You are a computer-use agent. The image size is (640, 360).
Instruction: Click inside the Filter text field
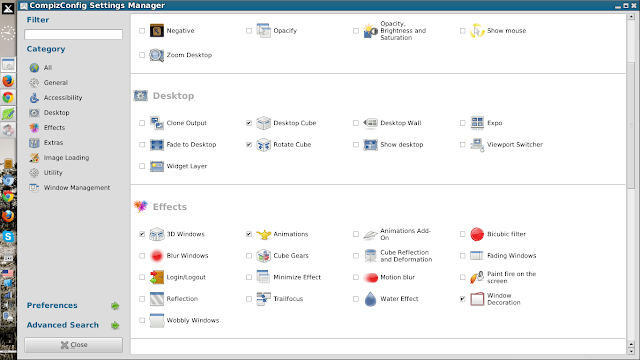73,35
